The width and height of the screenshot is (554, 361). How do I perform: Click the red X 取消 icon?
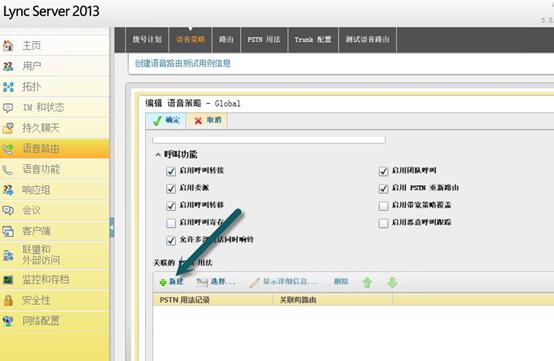198,121
